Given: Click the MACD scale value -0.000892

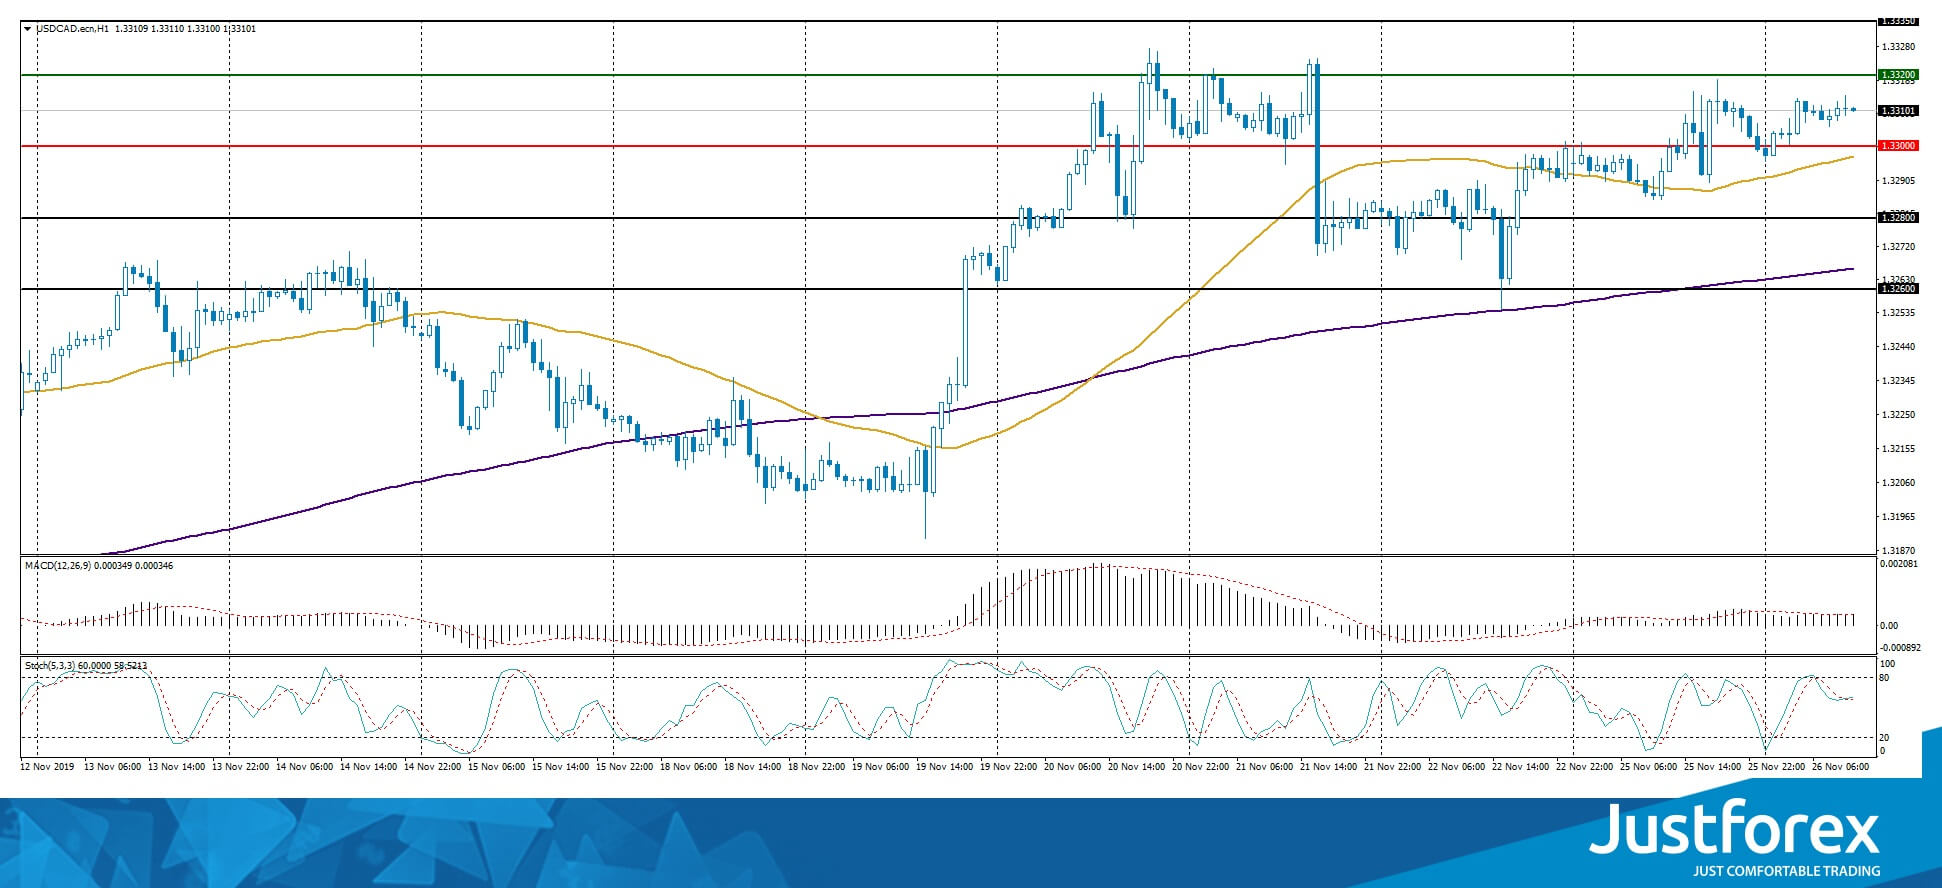Looking at the screenshot, I should (1900, 647).
